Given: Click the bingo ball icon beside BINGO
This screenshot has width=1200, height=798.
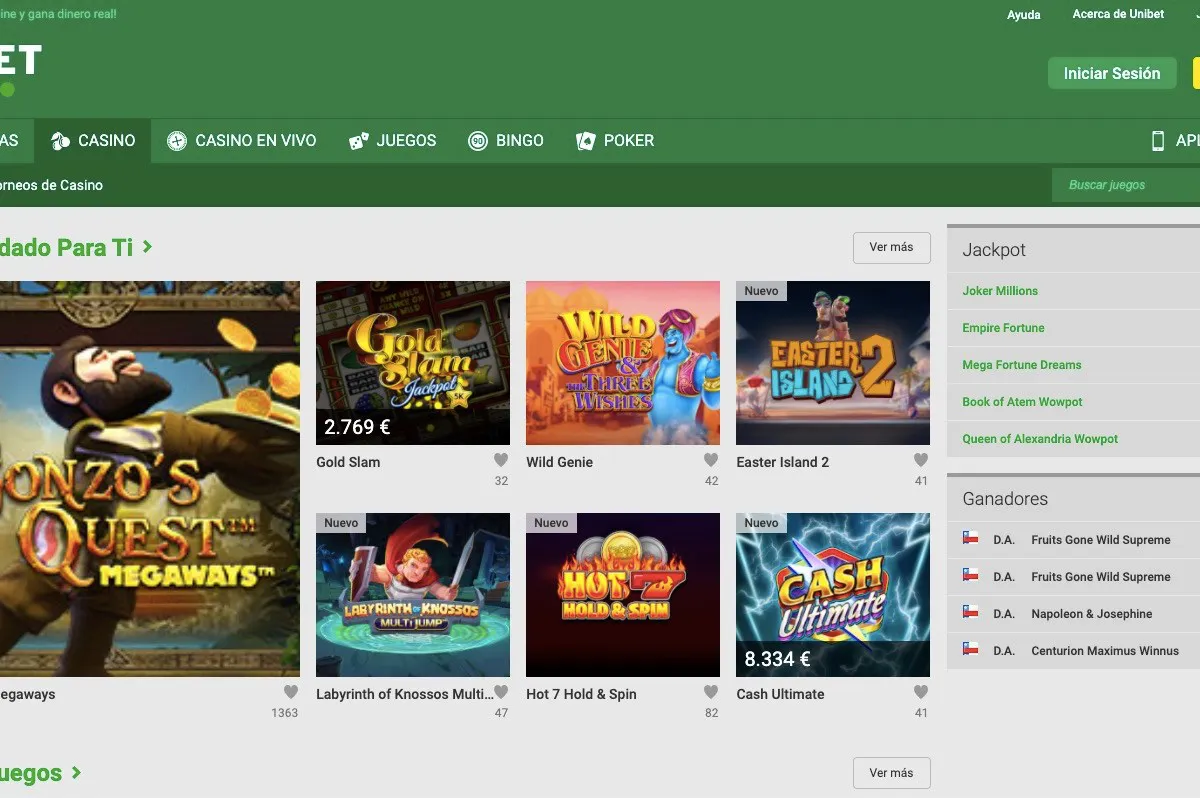Looking at the screenshot, I should [x=478, y=141].
